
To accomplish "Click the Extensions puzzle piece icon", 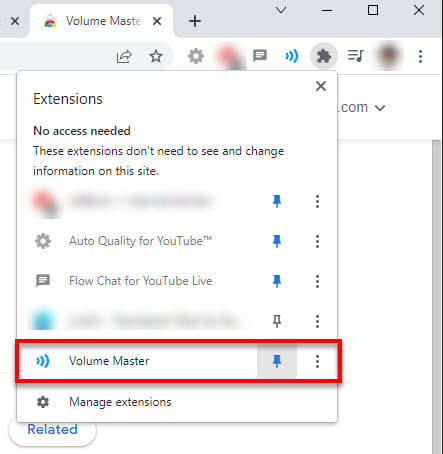I will (x=323, y=56).
